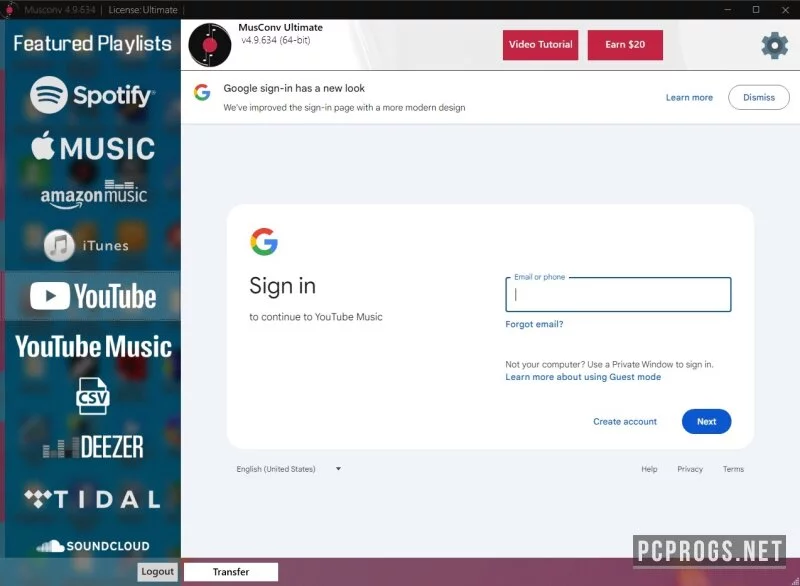Click the Transfer button

(x=231, y=572)
